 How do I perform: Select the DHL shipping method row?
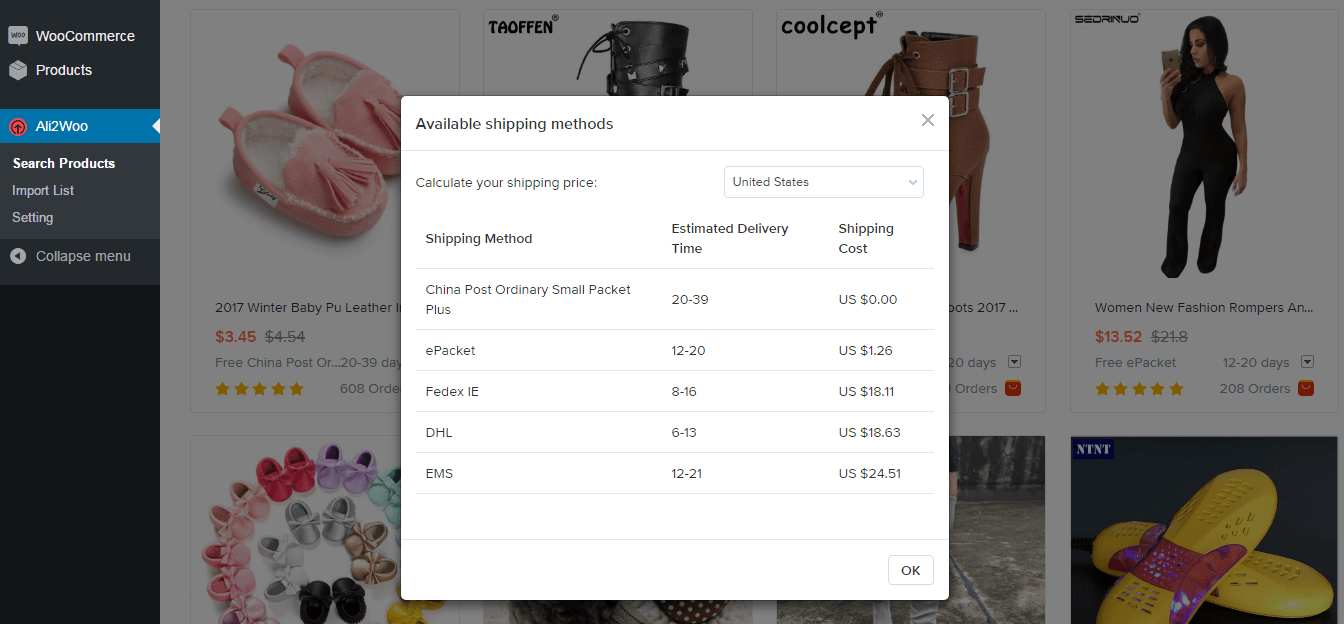pos(675,433)
